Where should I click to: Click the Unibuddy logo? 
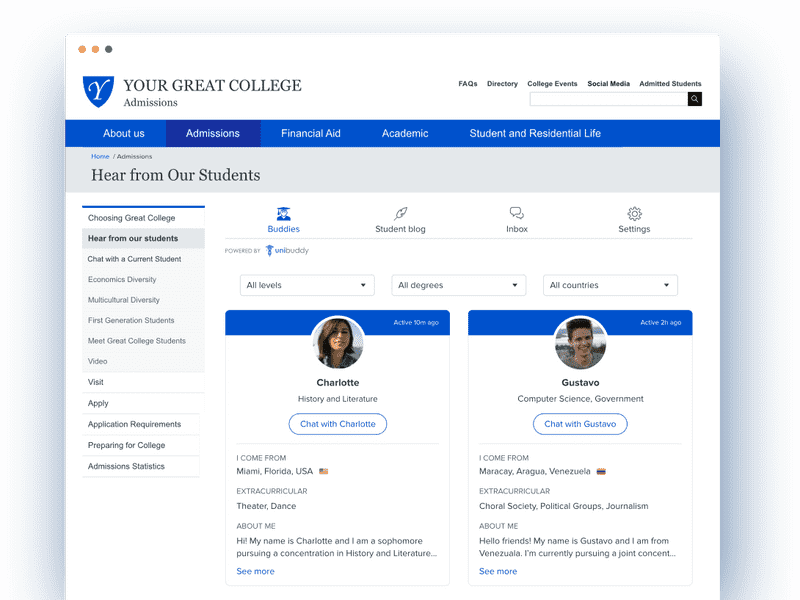(287, 251)
